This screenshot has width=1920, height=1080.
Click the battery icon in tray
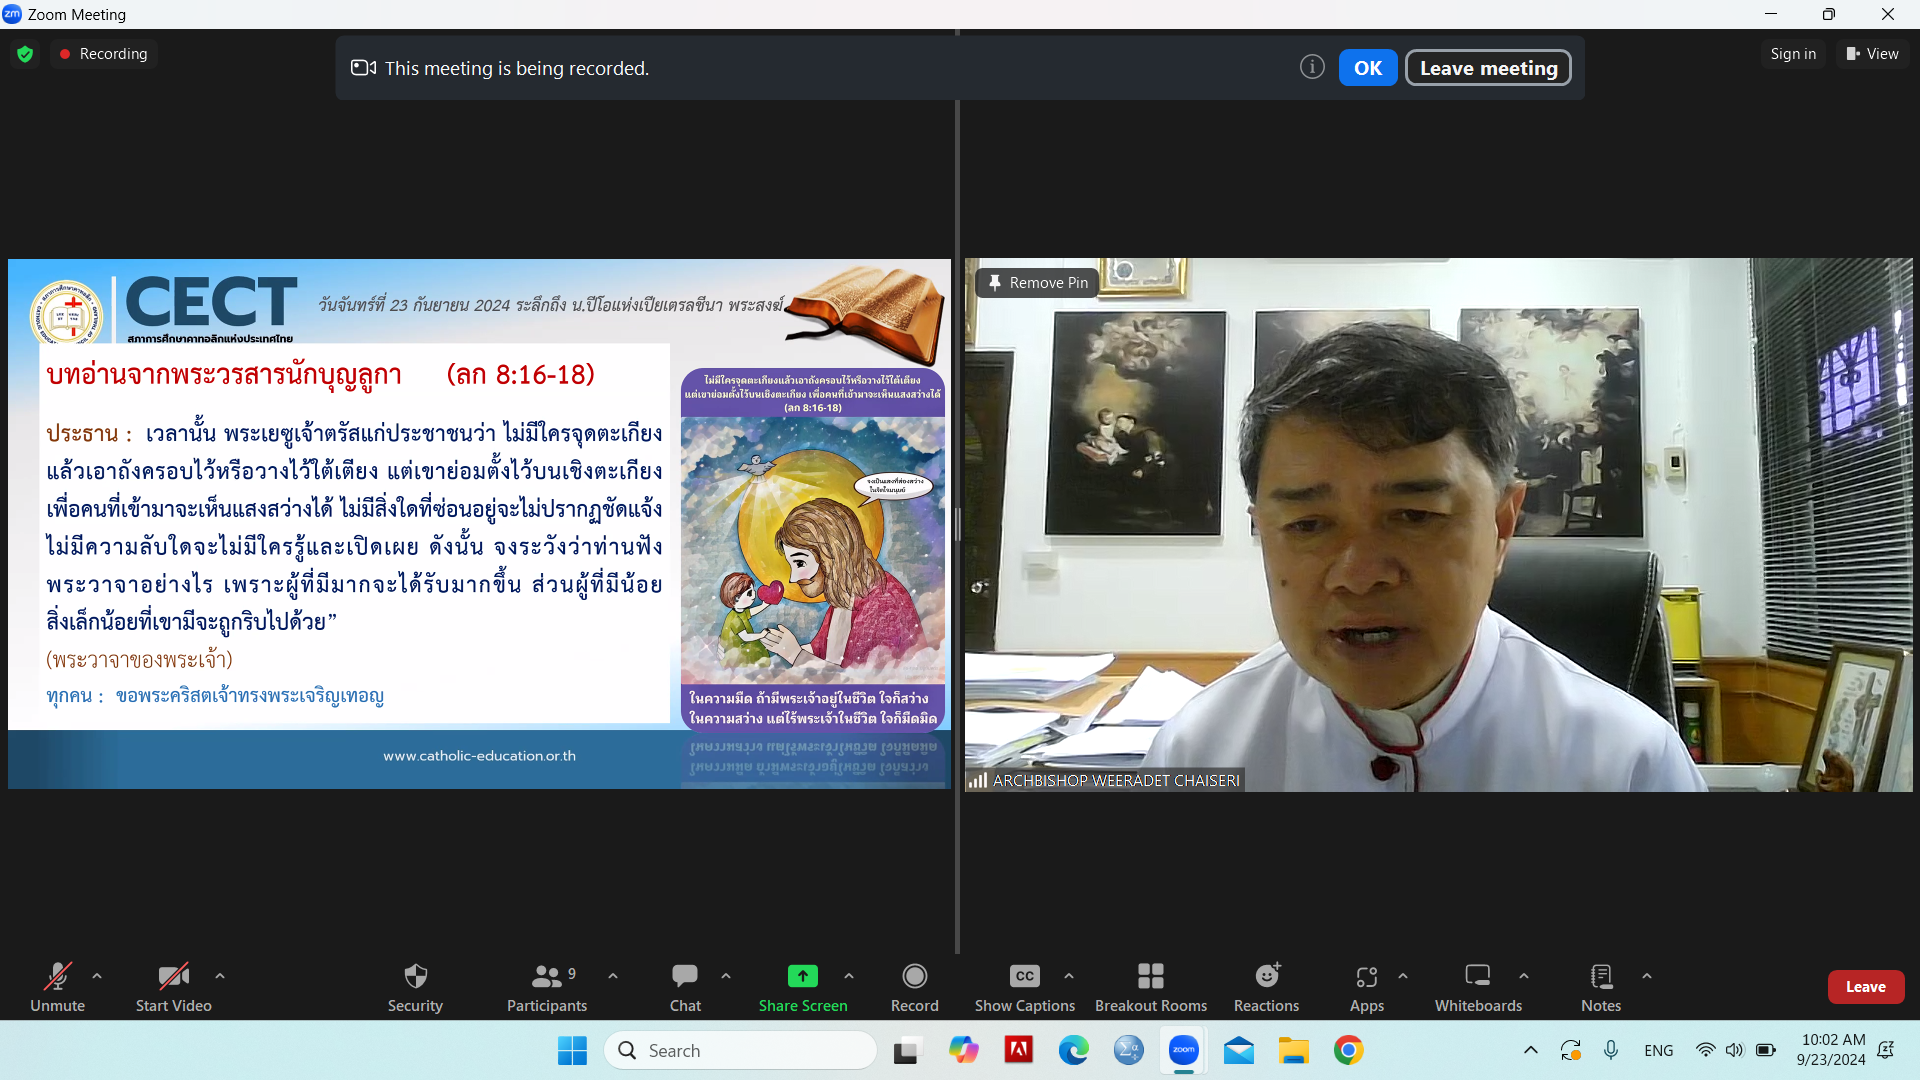click(x=1766, y=1050)
